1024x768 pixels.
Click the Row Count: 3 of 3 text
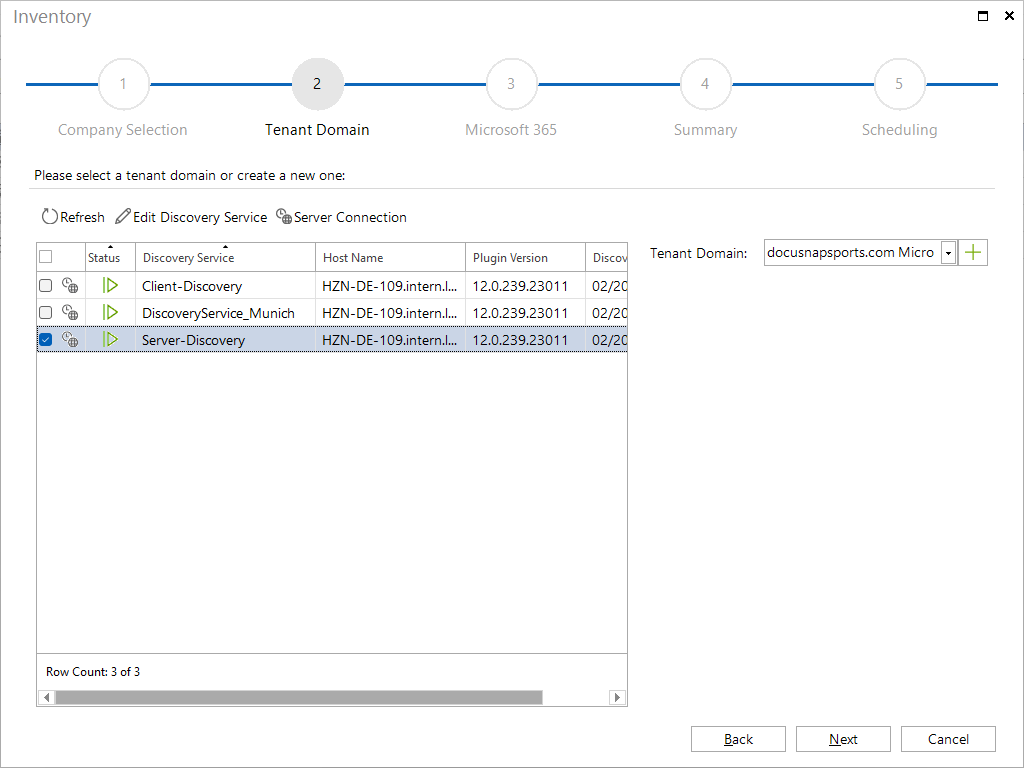pos(93,671)
